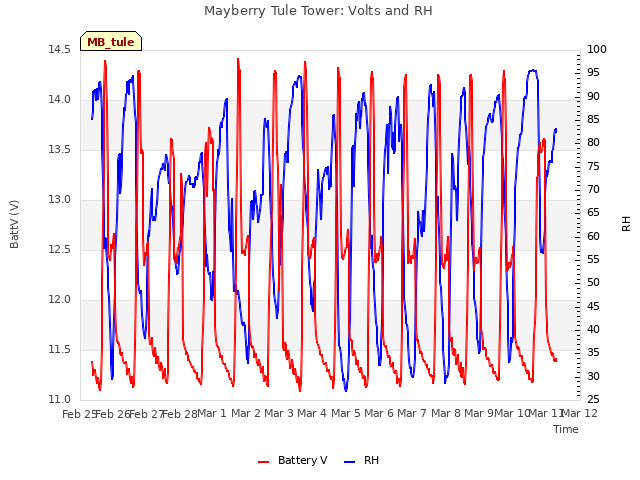This screenshot has width=640, height=480.
Task: Click the blue RH legend swatch
Action: click(x=350, y=461)
